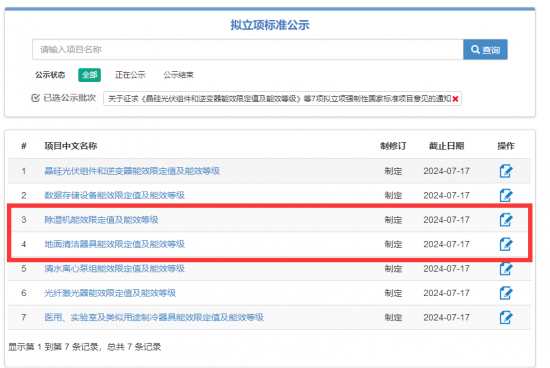This screenshot has width=550, height=368.
Task: Click the 截止日期 column header
Action: (446, 146)
